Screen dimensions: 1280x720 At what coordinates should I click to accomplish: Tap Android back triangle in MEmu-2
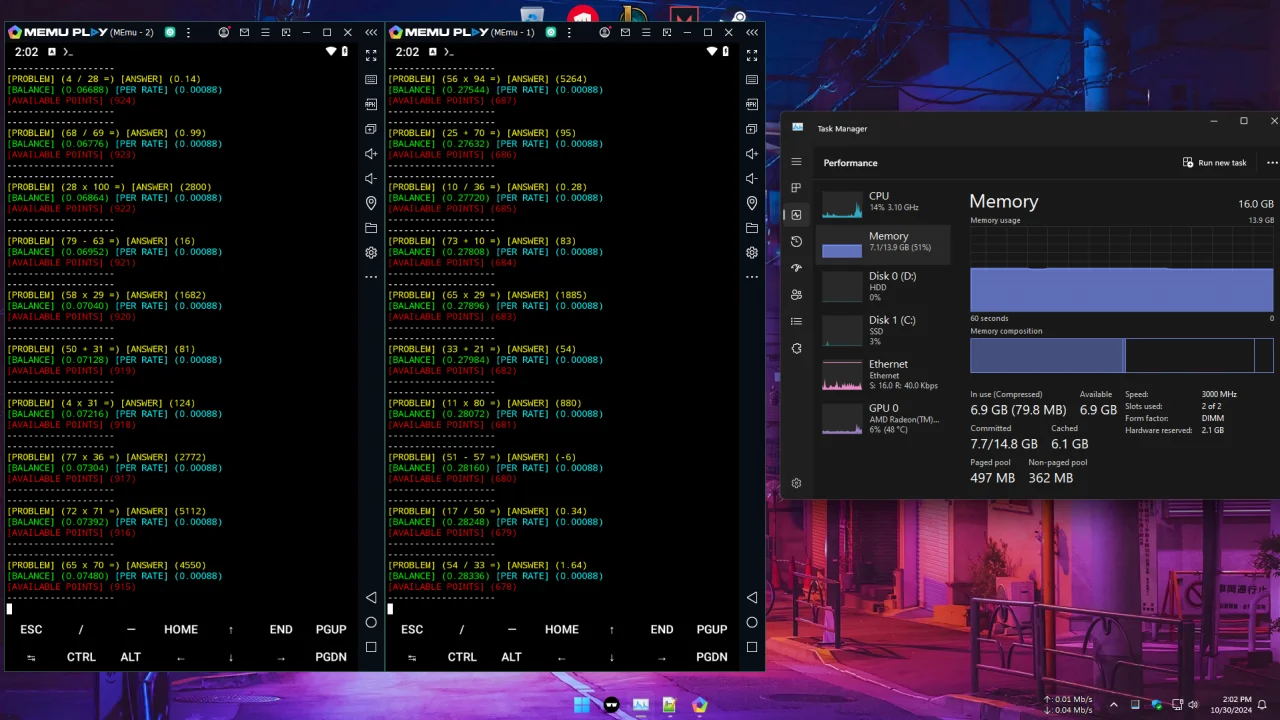(371, 597)
